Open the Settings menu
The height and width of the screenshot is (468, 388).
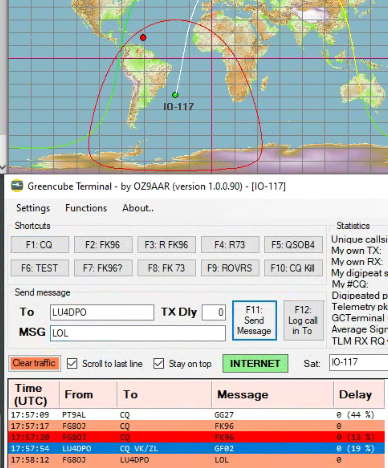(x=33, y=208)
